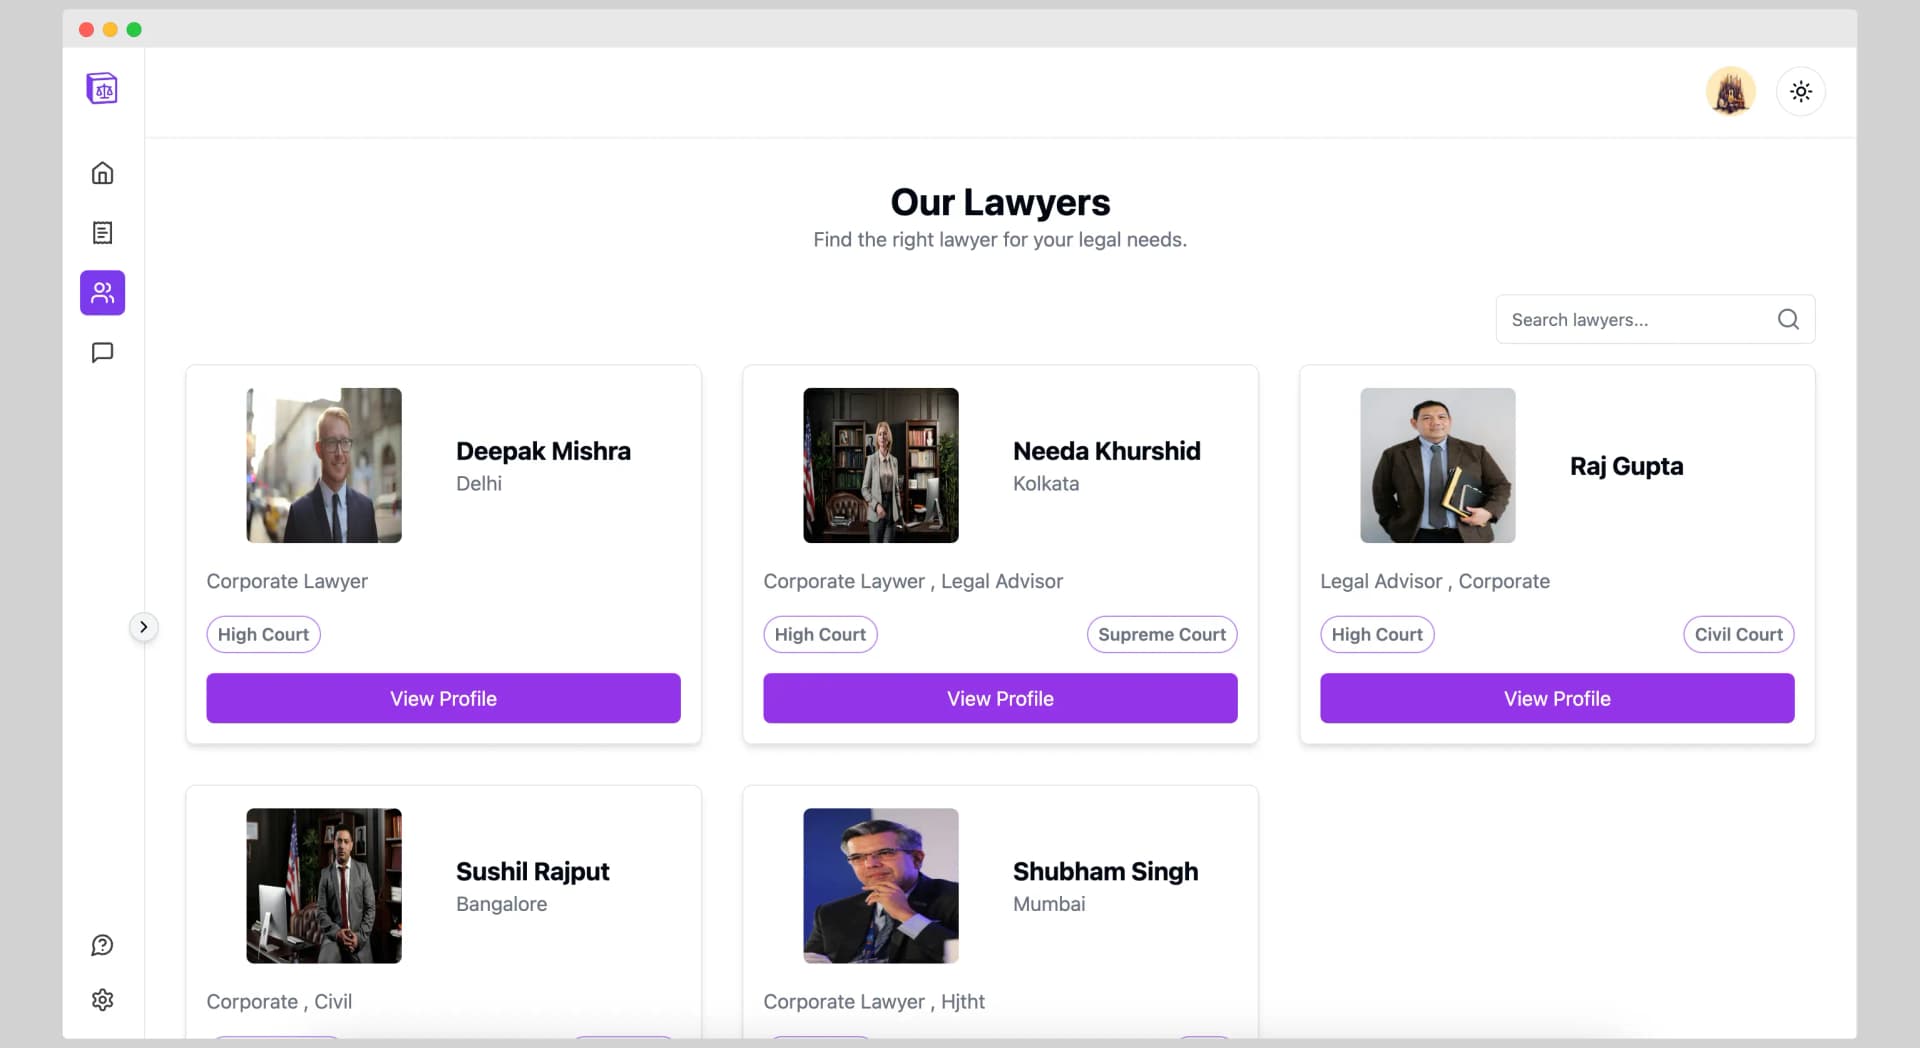Select the High Court badge on Deepak Mishra

[x=263, y=634]
